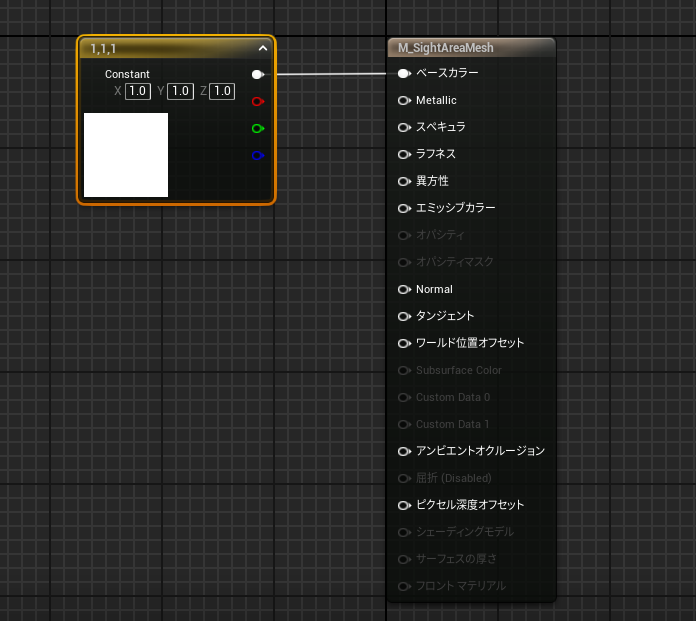The height and width of the screenshot is (621, 696).
Task: Click the ワールド位置オフセット input pin
Action: pyautogui.click(x=404, y=343)
